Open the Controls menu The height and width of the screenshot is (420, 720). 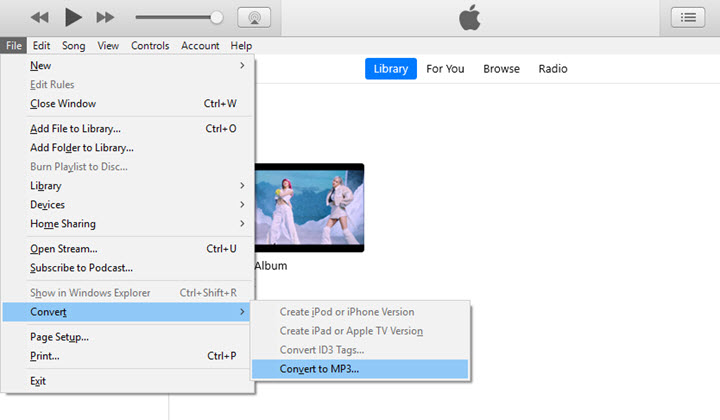[150, 45]
